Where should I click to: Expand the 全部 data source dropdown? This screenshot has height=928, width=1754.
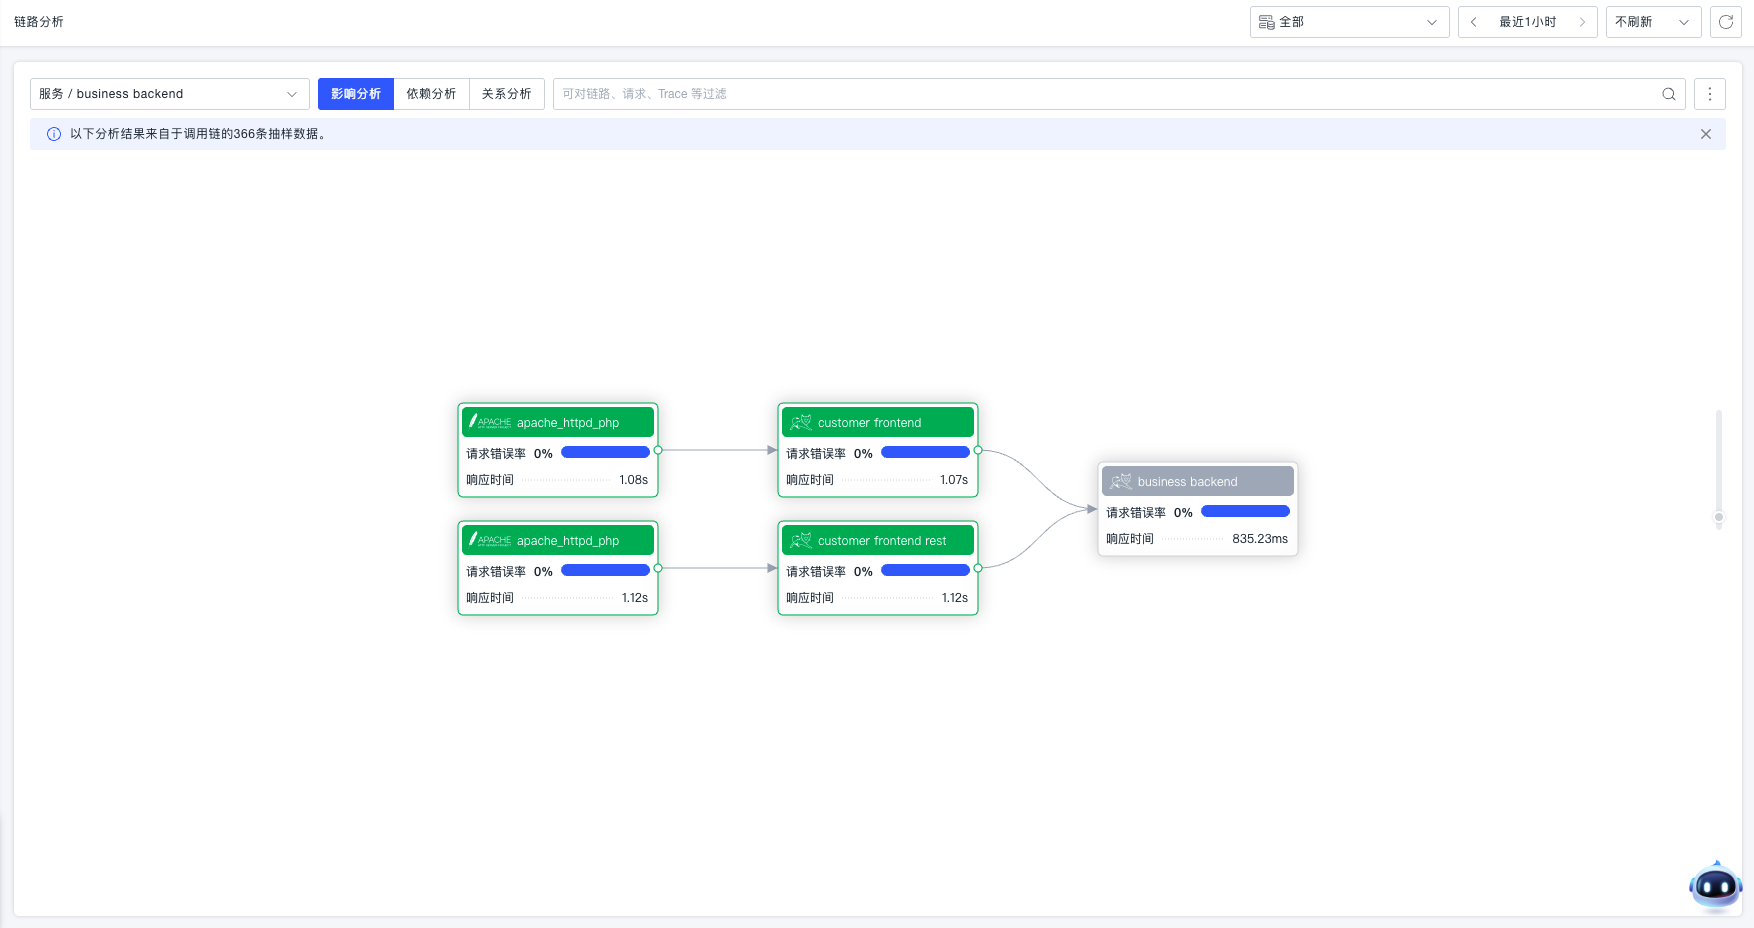point(1433,21)
